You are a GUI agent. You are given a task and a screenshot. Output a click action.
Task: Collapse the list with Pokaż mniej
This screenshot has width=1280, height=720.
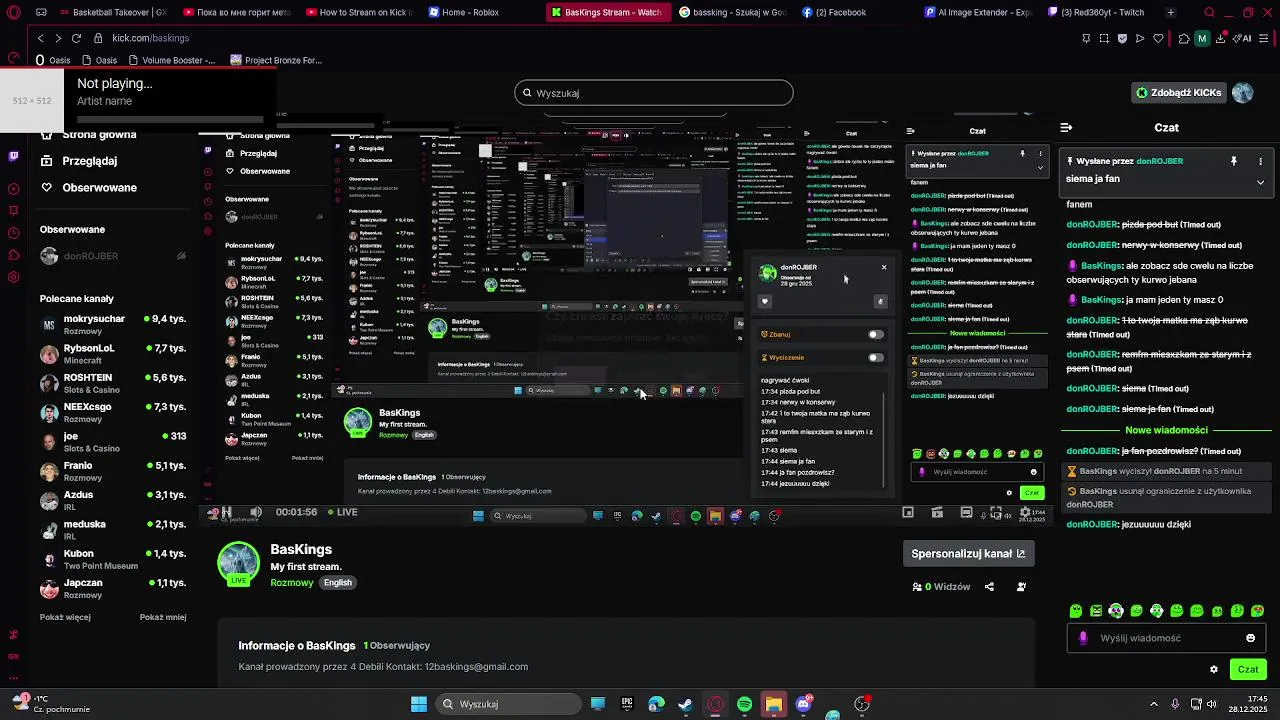(163, 617)
